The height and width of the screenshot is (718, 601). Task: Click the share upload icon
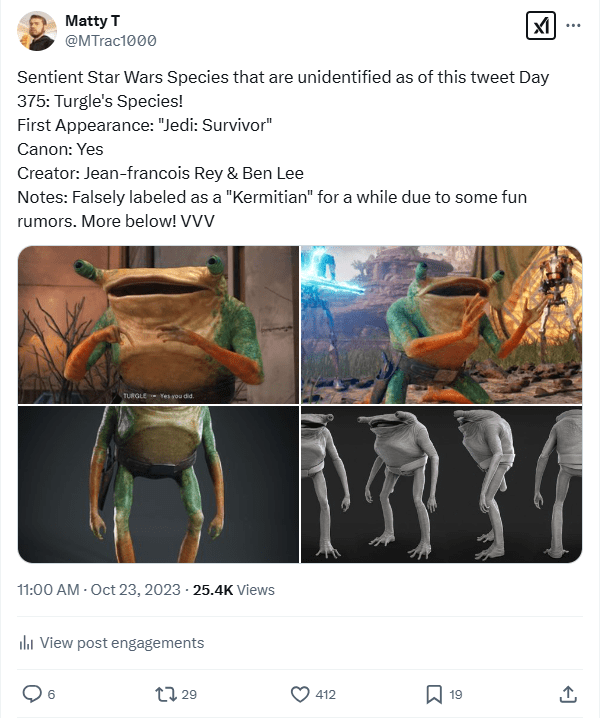click(x=567, y=693)
